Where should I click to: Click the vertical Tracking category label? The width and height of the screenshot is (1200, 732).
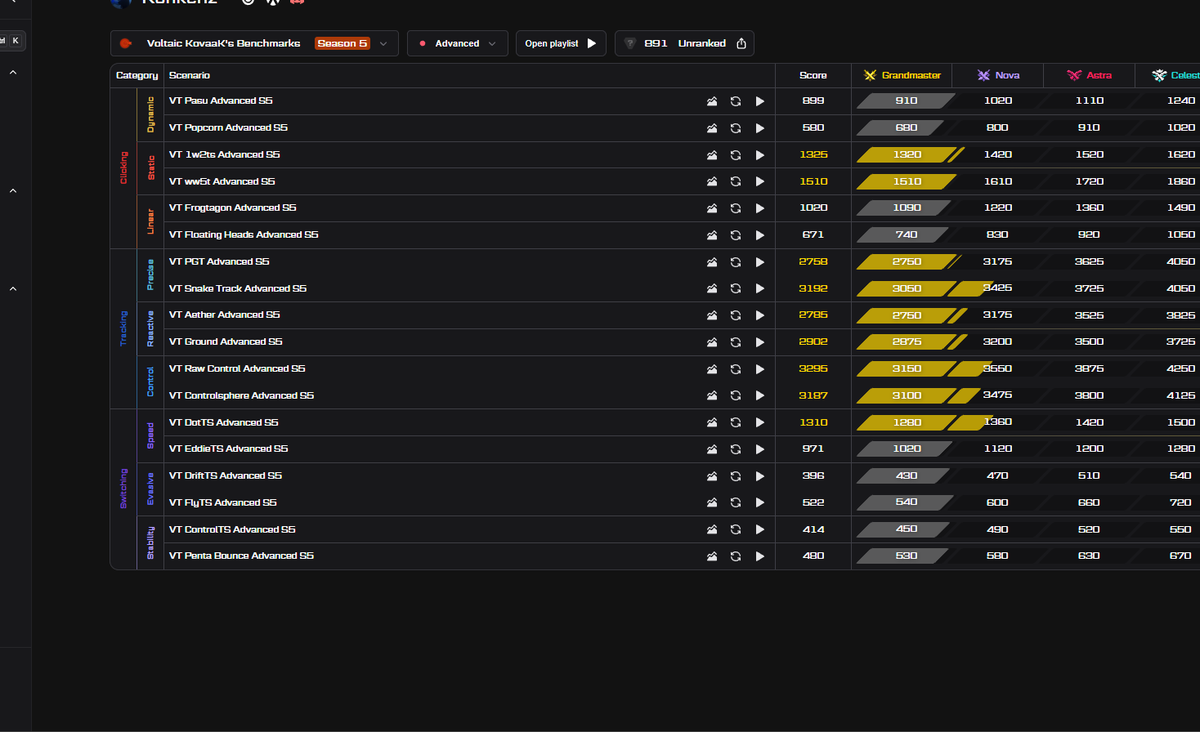pyautogui.click(x=124, y=328)
